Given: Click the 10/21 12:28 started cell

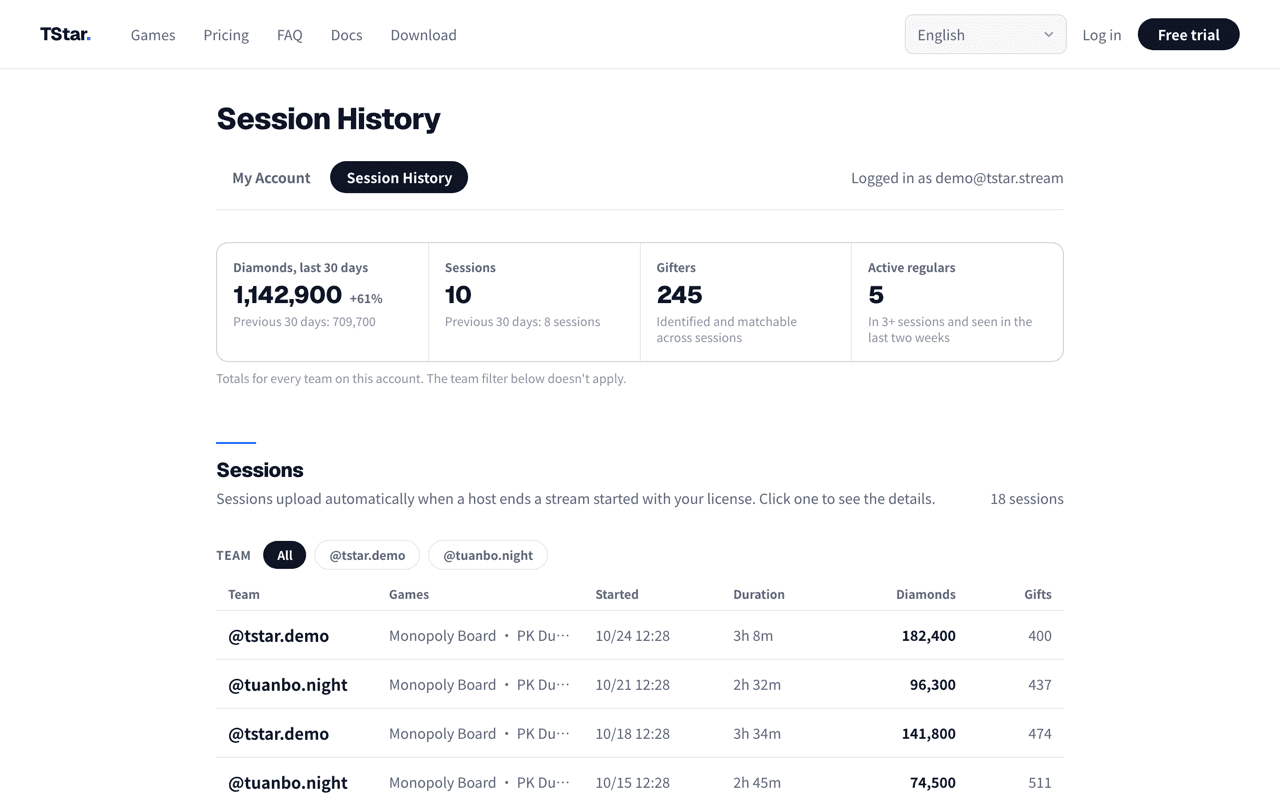Looking at the screenshot, I should (x=632, y=684).
